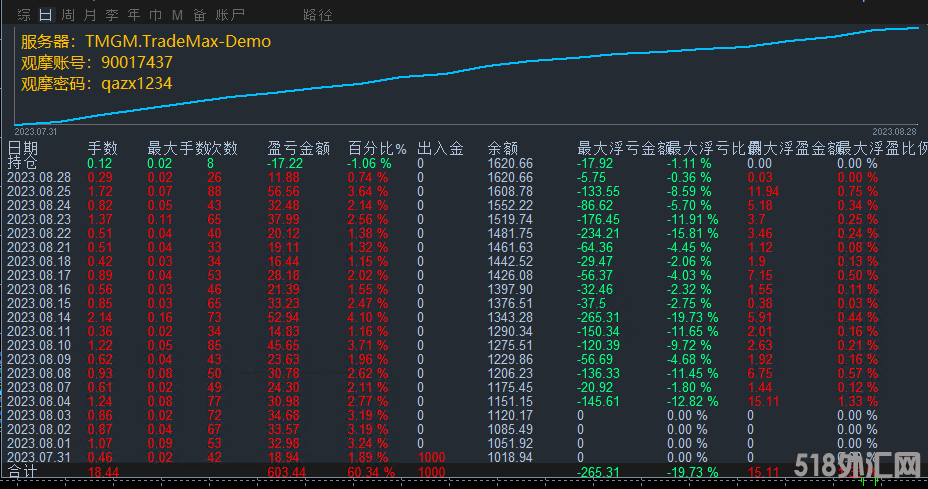Viewport: 928px width, 489px height.
Task: Select the 2023.08.14 date row
Action: pyautogui.click(x=38, y=318)
